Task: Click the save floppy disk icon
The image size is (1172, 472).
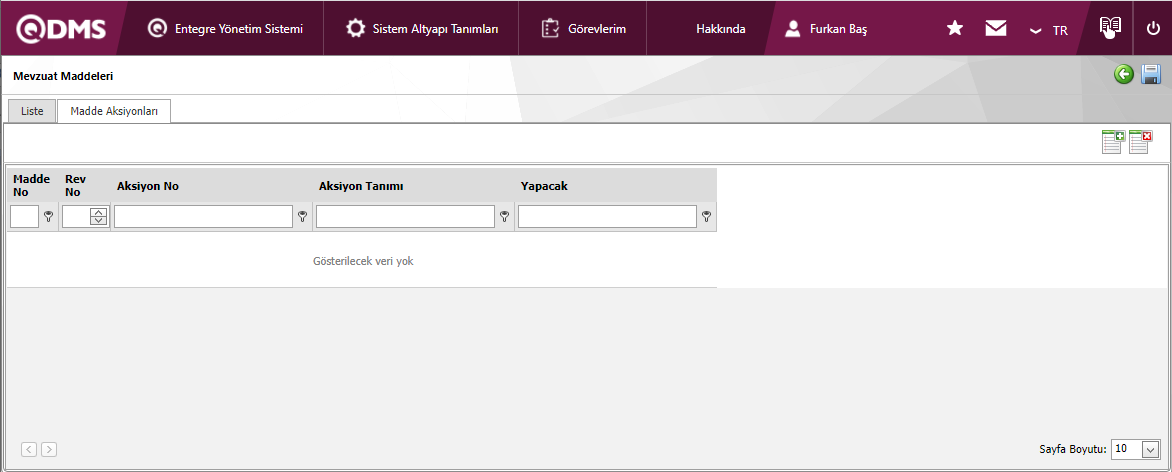Action: [x=1150, y=74]
